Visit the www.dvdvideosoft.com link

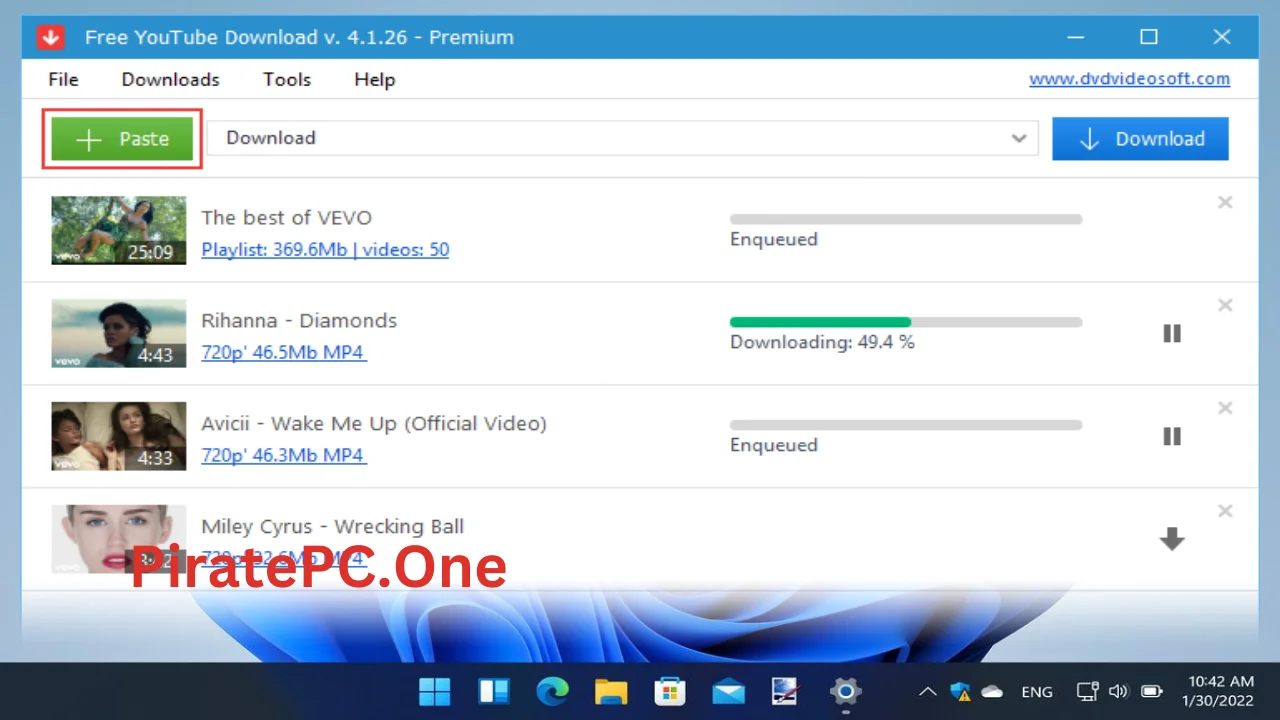point(1130,78)
